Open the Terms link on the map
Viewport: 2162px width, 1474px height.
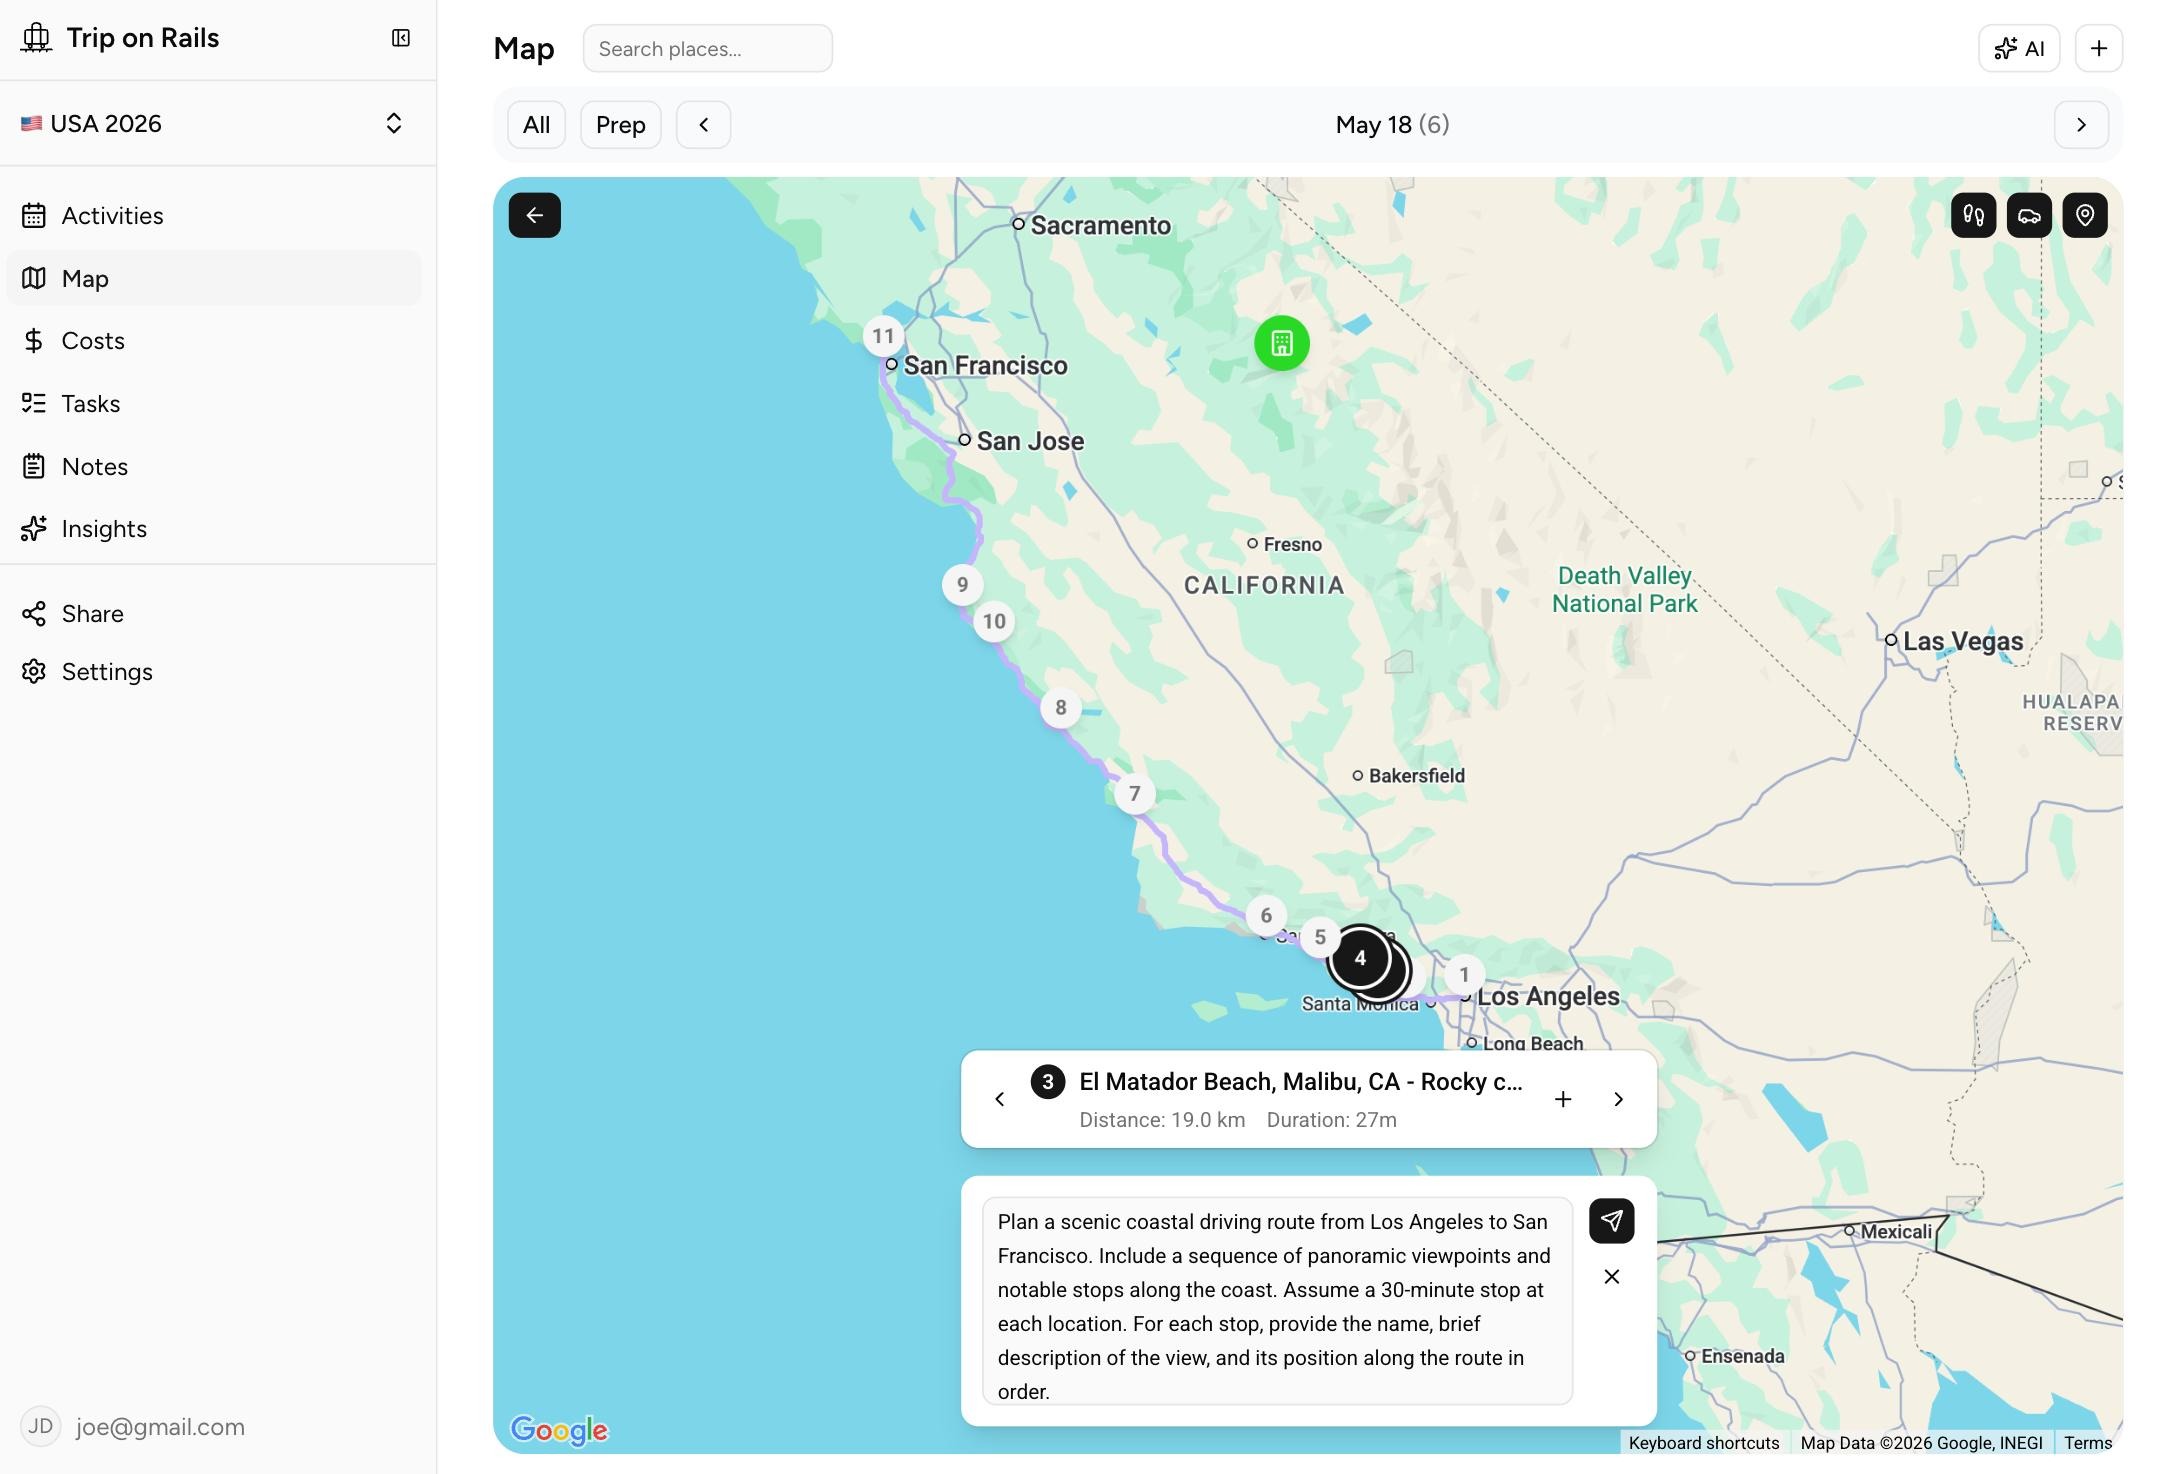coord(2087,1443)
